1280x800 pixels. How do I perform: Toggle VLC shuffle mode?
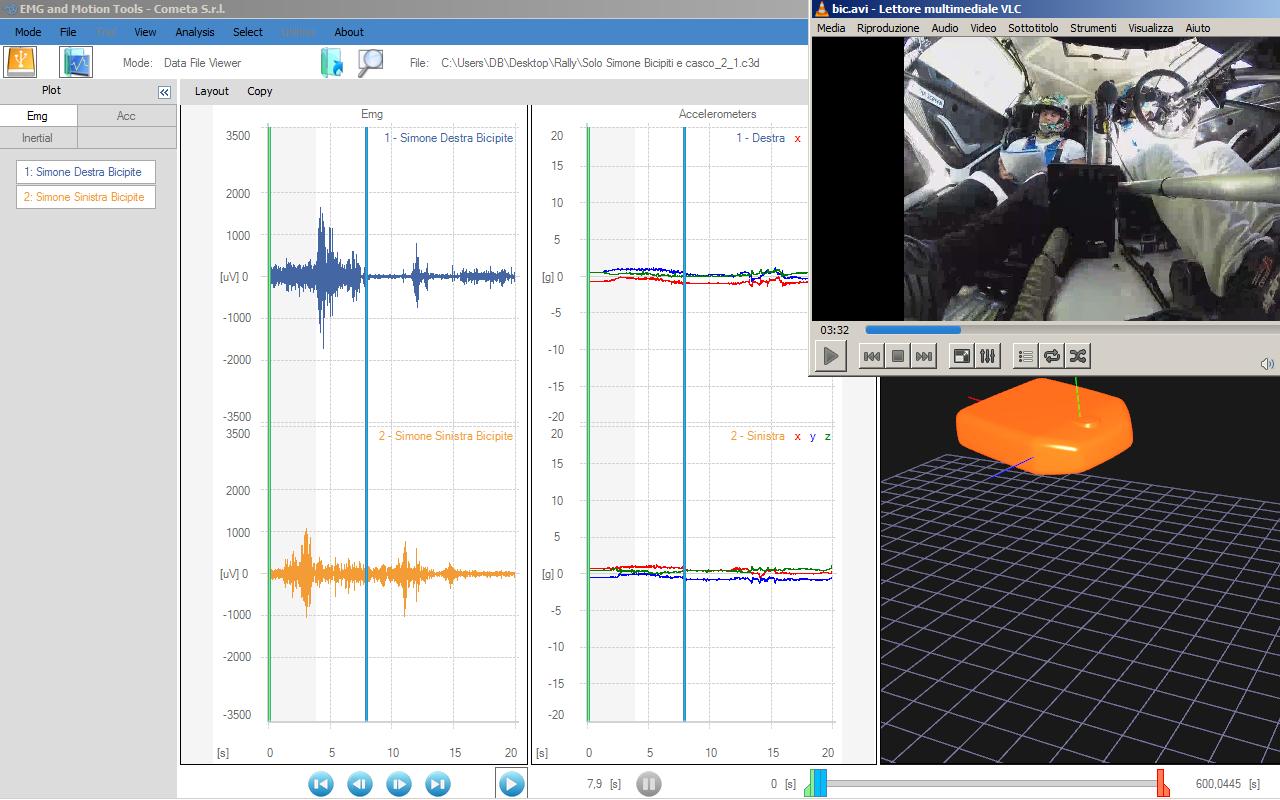click(x=1078, y=356)
